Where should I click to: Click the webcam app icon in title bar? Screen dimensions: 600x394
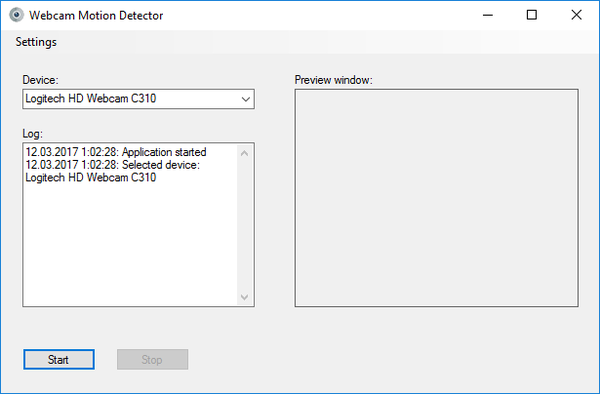click(16, 15)
